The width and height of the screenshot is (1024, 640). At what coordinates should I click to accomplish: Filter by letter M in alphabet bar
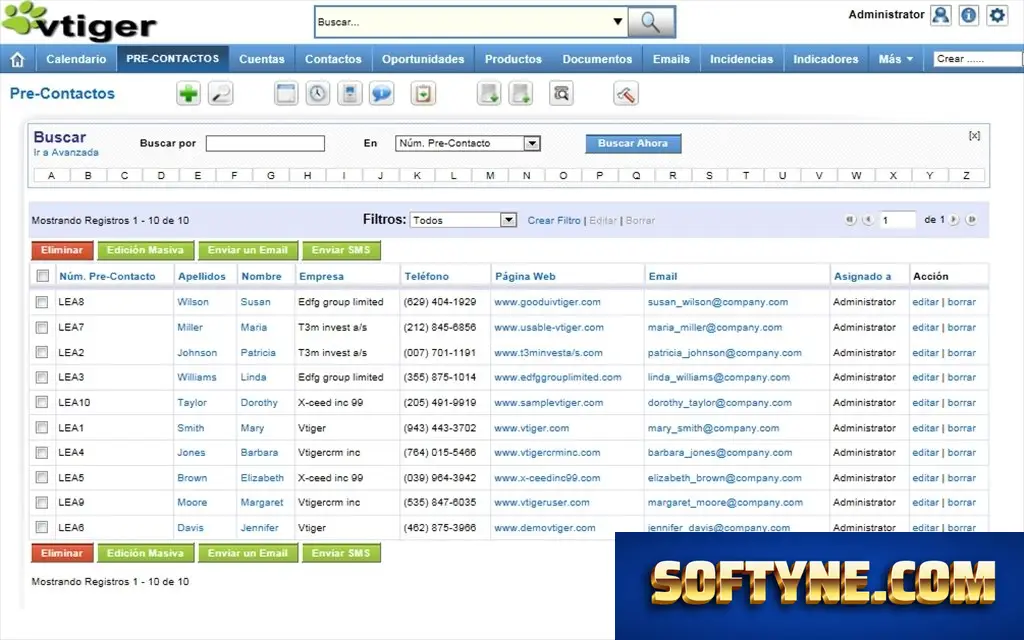(x=490, y=176)
